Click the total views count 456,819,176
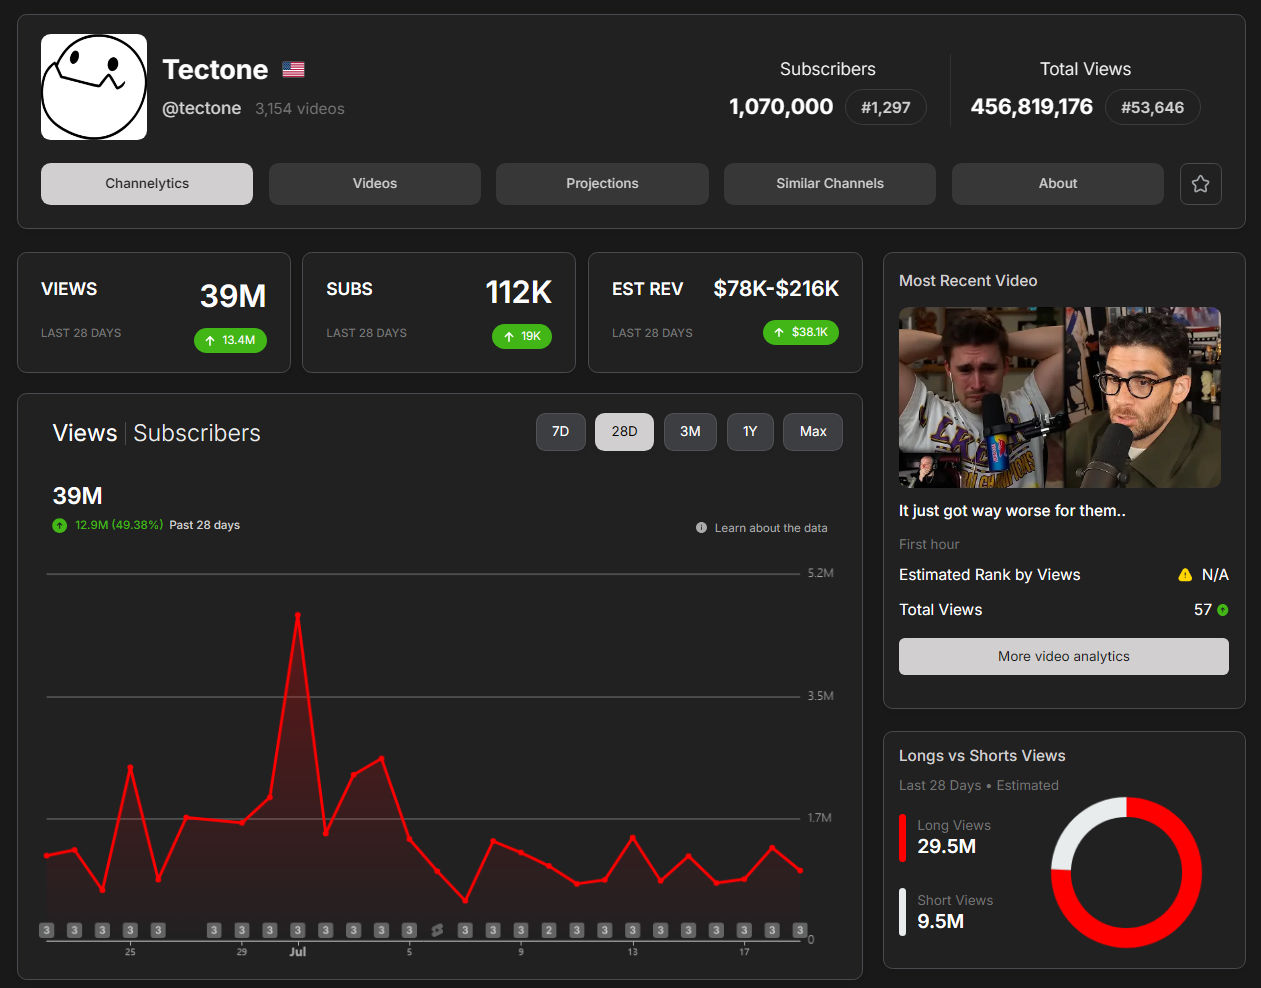Image resolution: width=1261 pixels, height=988 pixels. pyautogui.click(x=1032, y=107)
